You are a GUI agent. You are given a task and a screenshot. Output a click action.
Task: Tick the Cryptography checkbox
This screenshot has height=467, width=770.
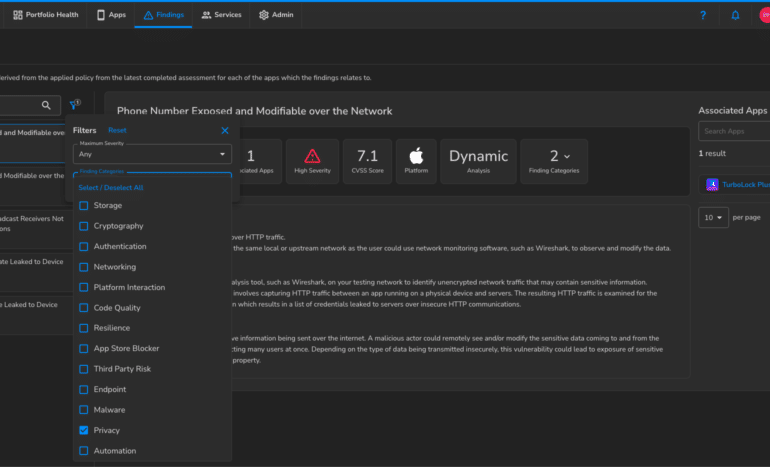pos(84,226)
